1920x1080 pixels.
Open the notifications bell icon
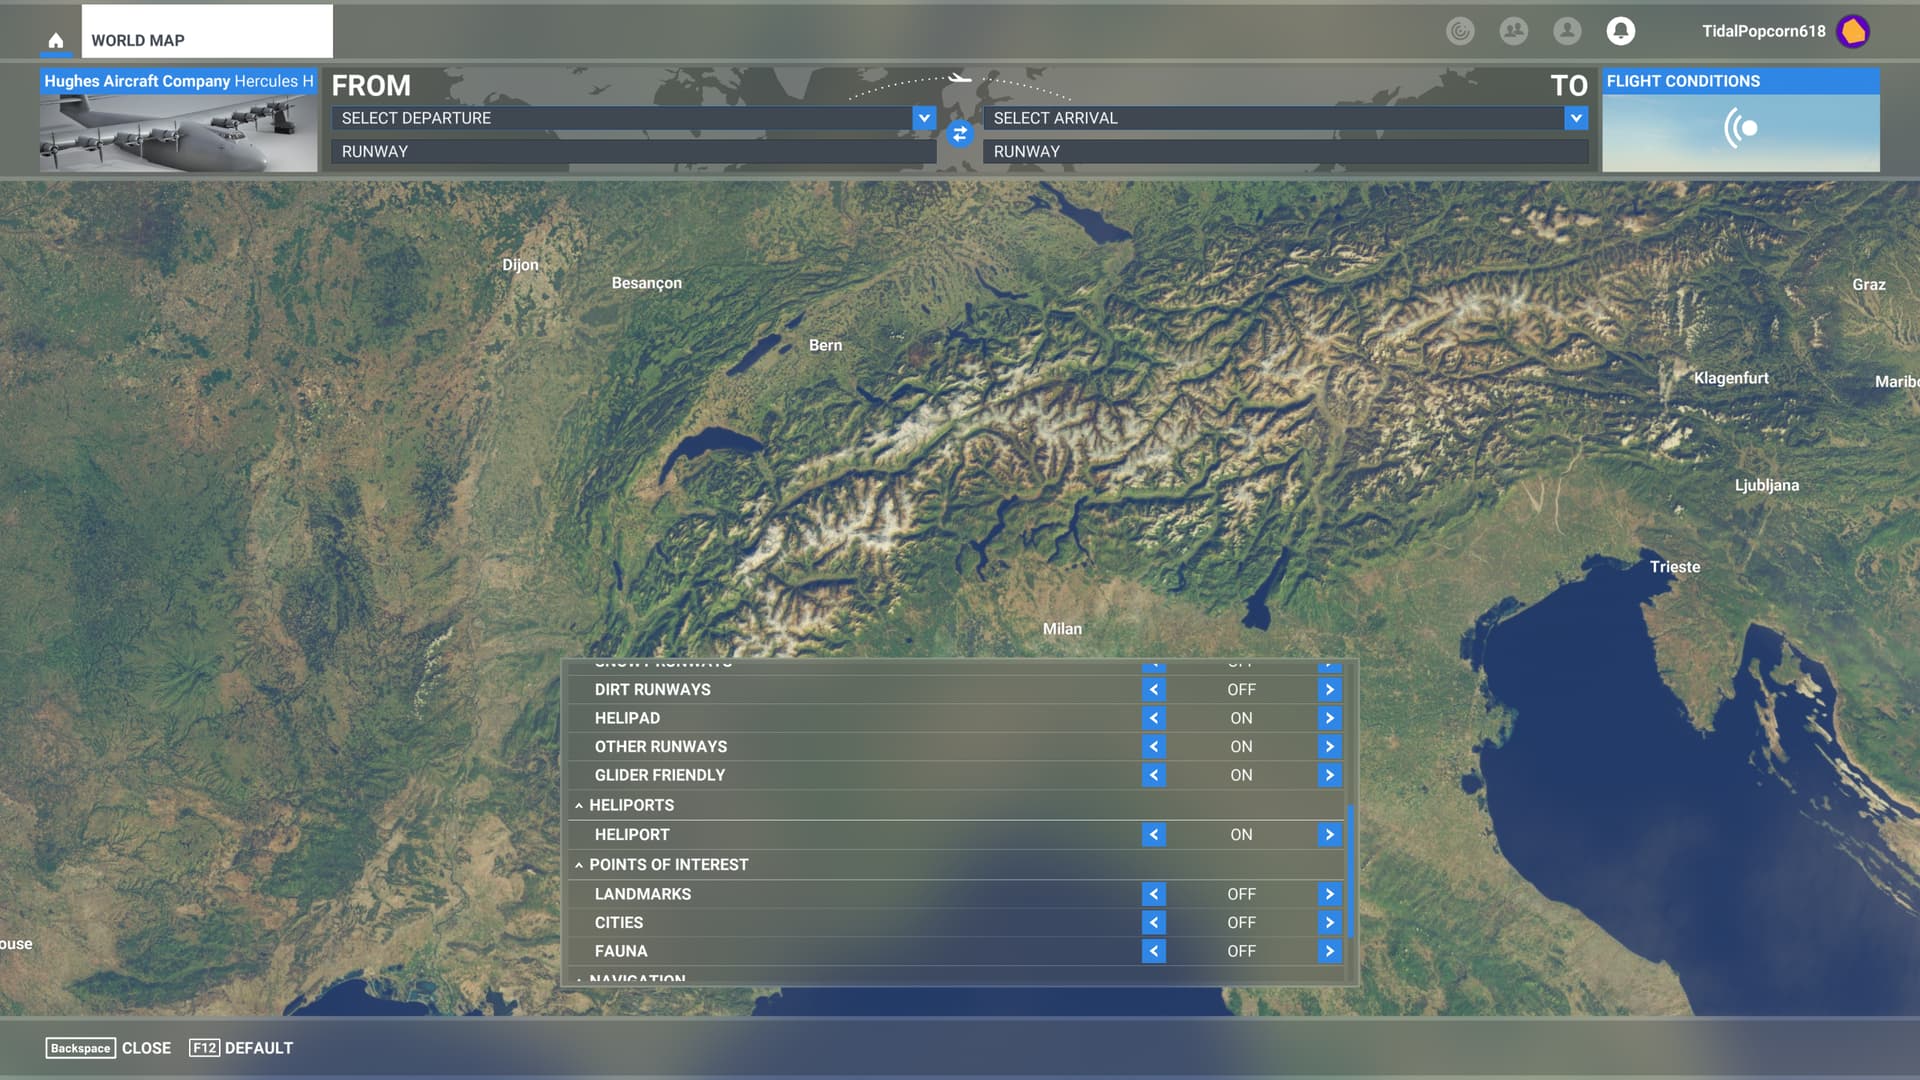1621,31
